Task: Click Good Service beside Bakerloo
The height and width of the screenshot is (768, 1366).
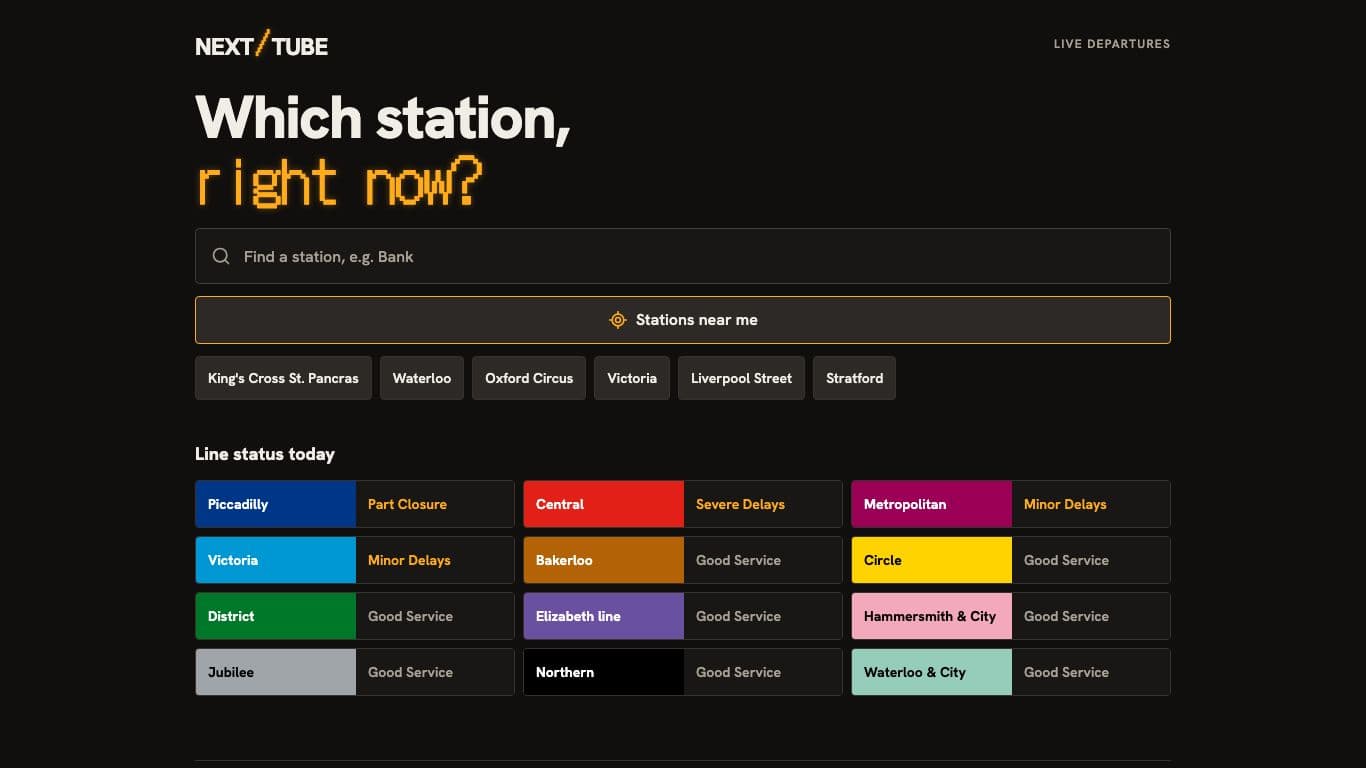Action: (738, 560)
